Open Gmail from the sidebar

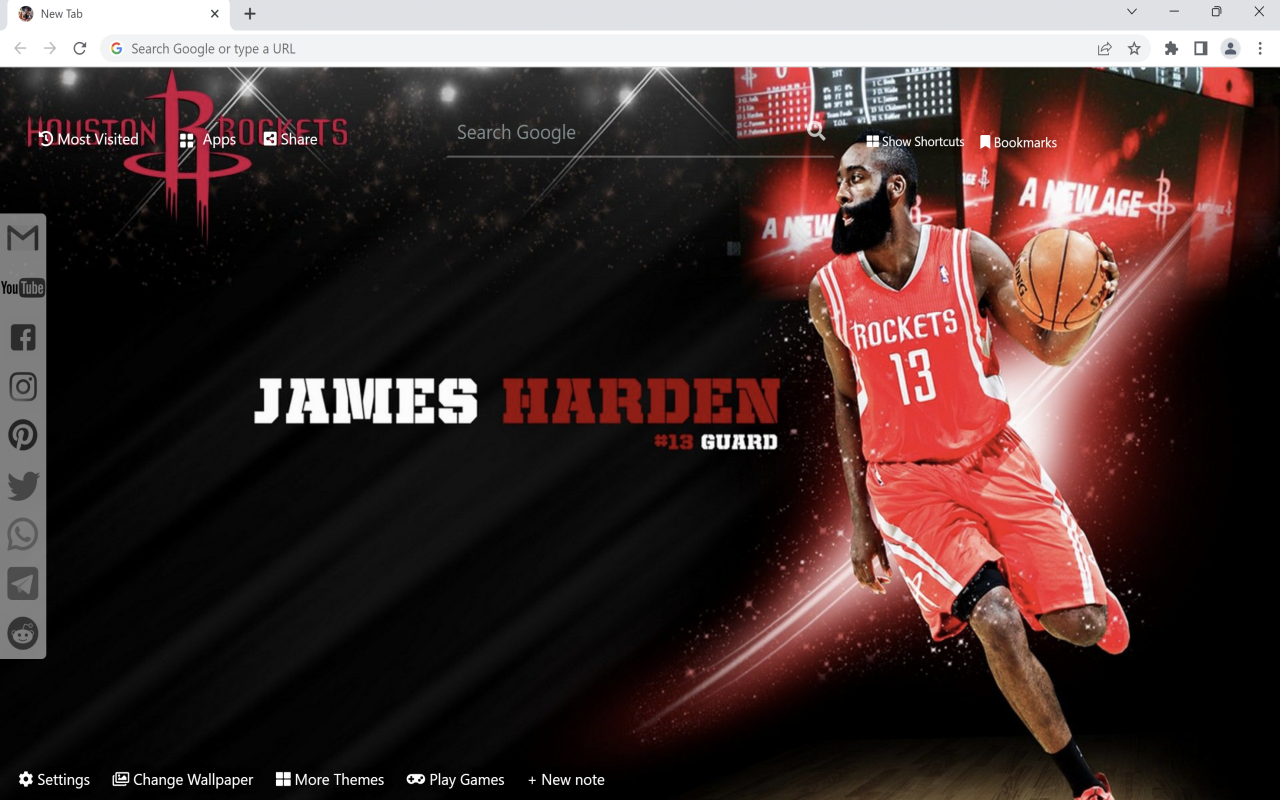click(x=23, y=238)
